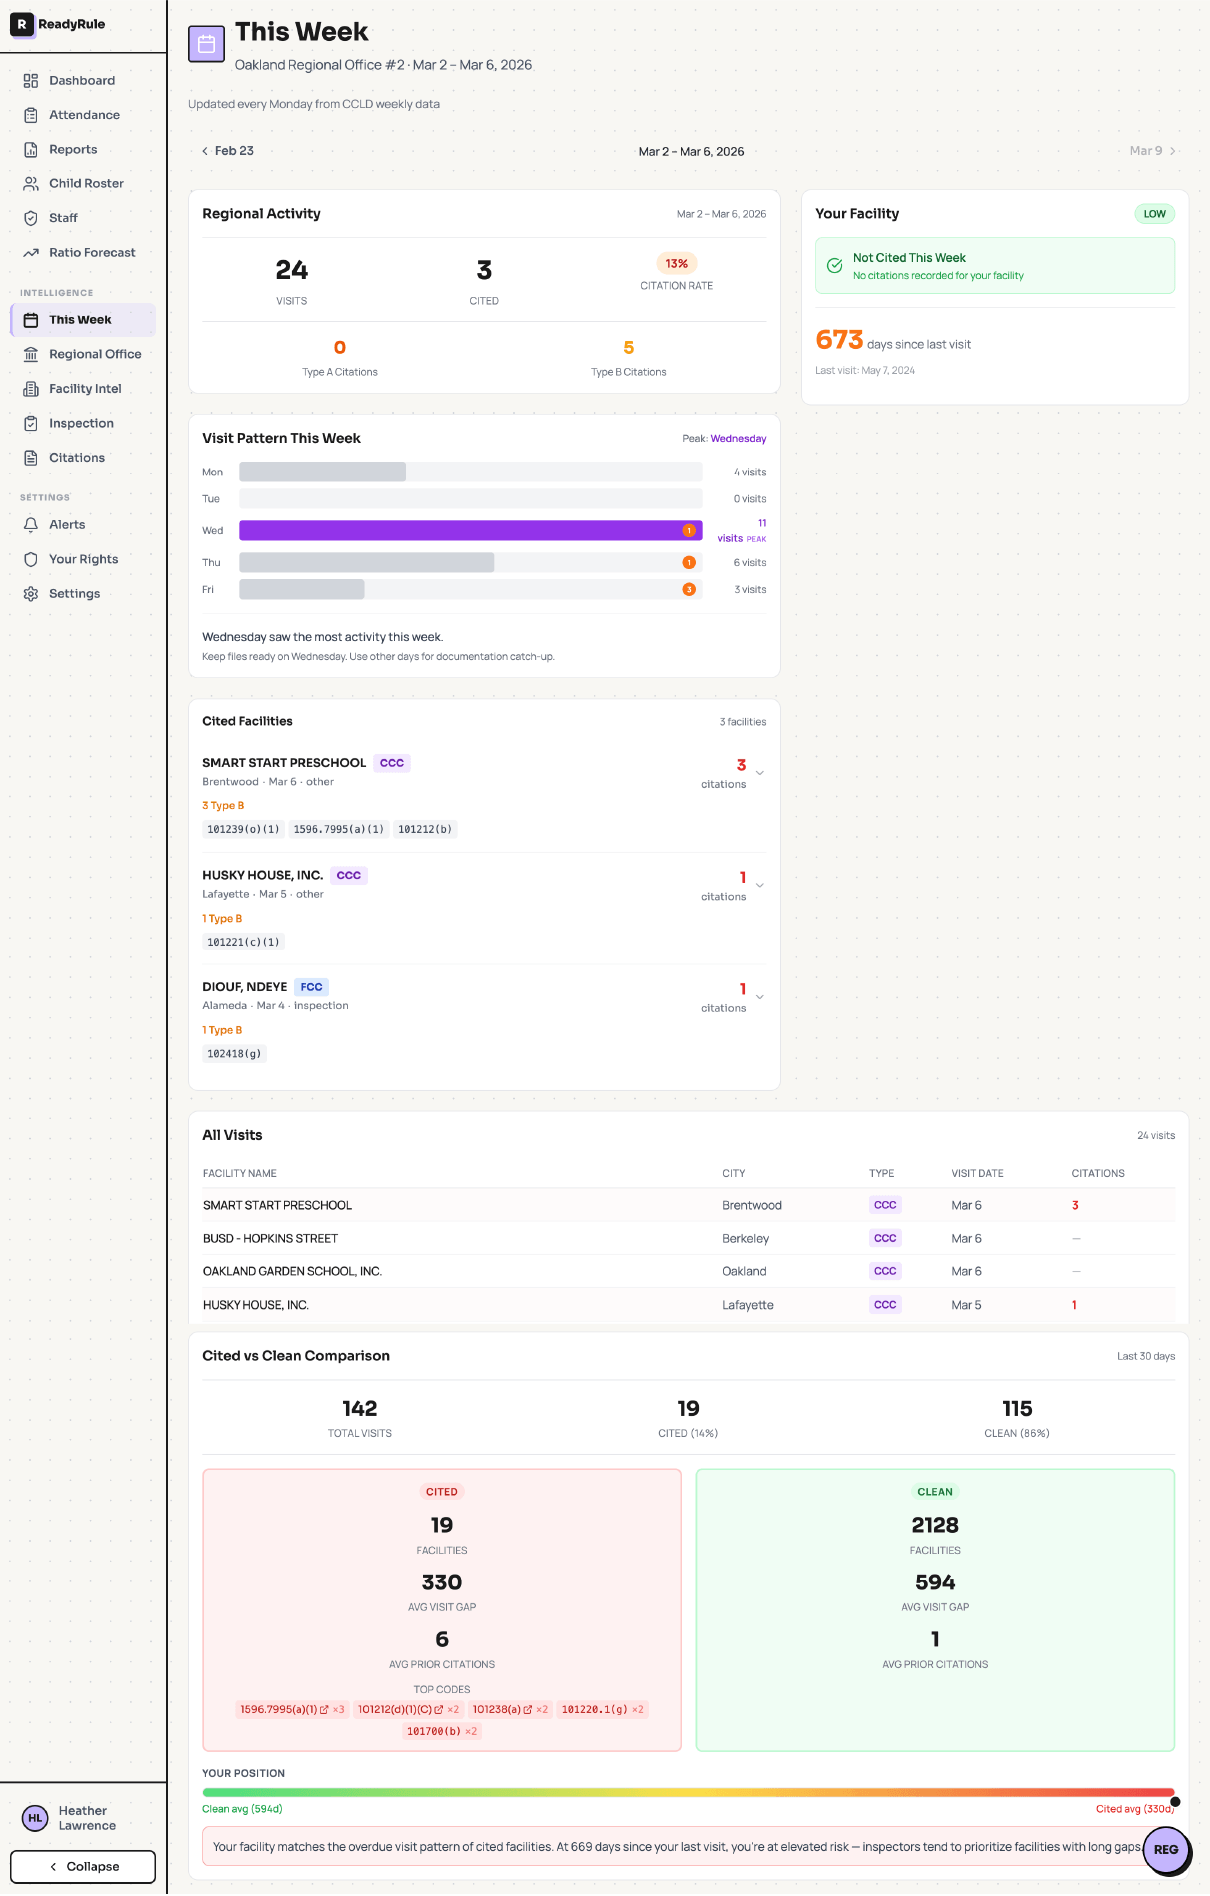Click the Staff shield icon
Screen dimensions: 1210x1896
[31, 218]
